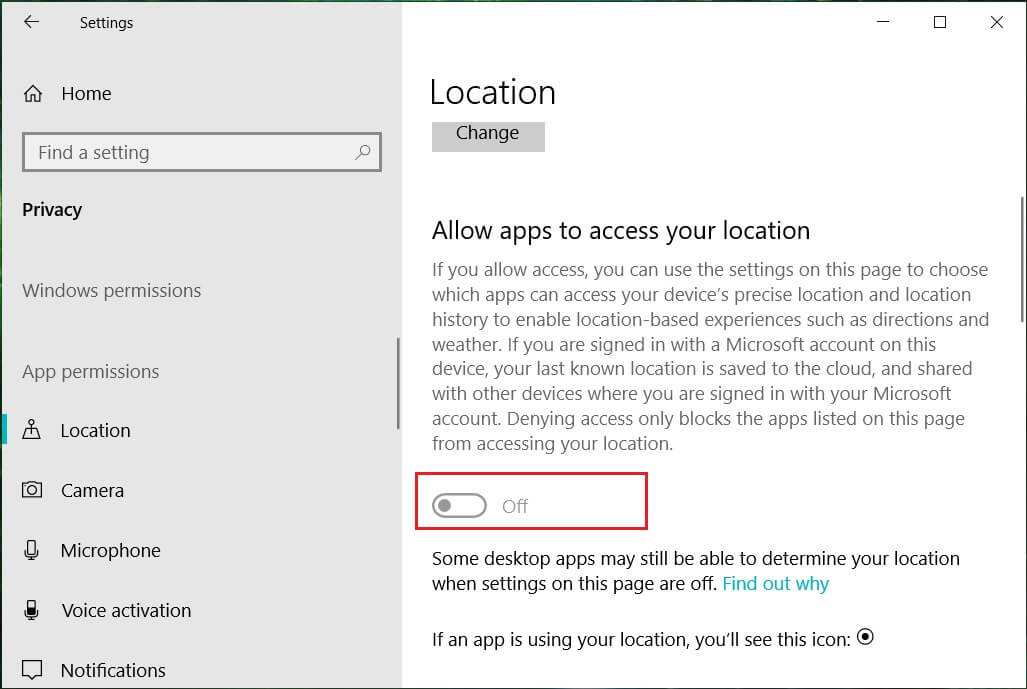
Task: Open the Voice activation text entry
Action: [126, 611]
